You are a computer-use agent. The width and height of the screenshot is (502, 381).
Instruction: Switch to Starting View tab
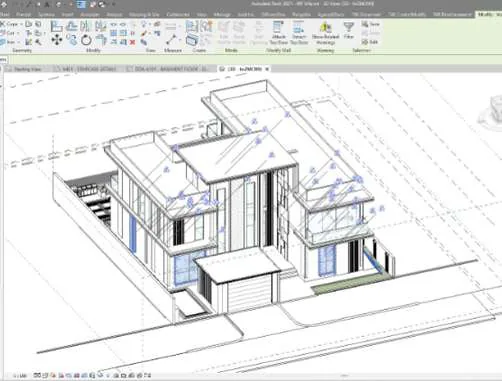(28, 69)
